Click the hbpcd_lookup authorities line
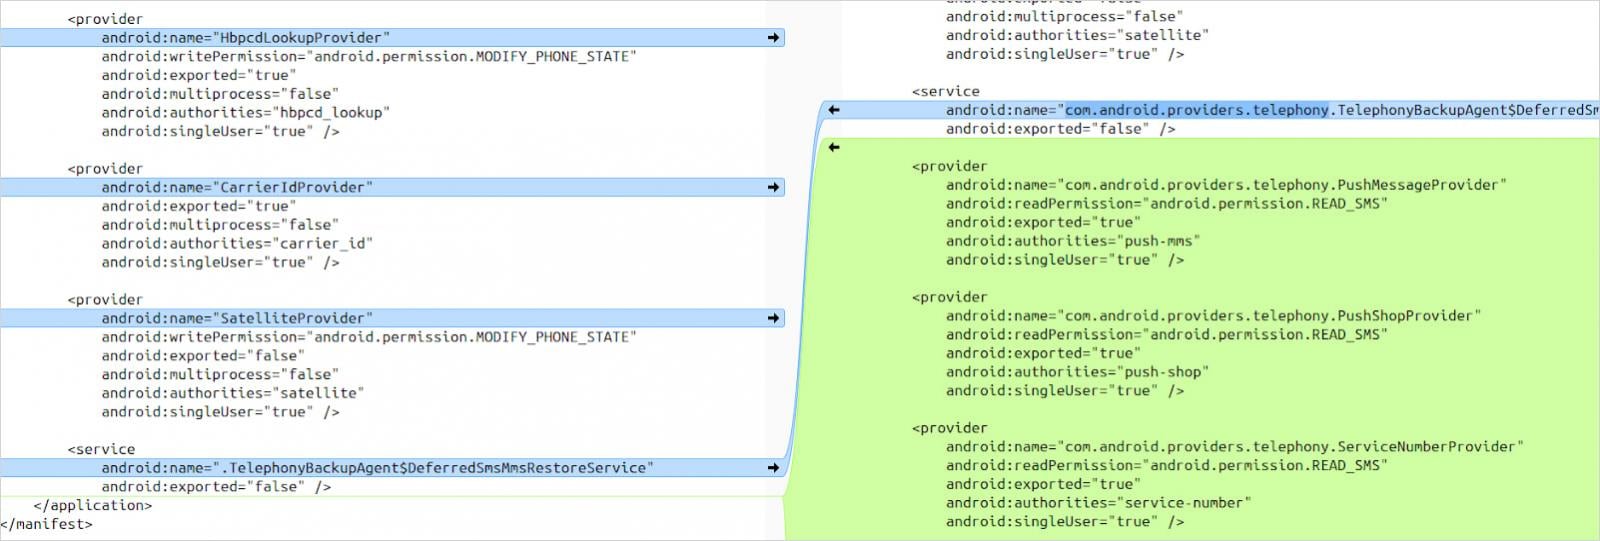 (245, 113)
